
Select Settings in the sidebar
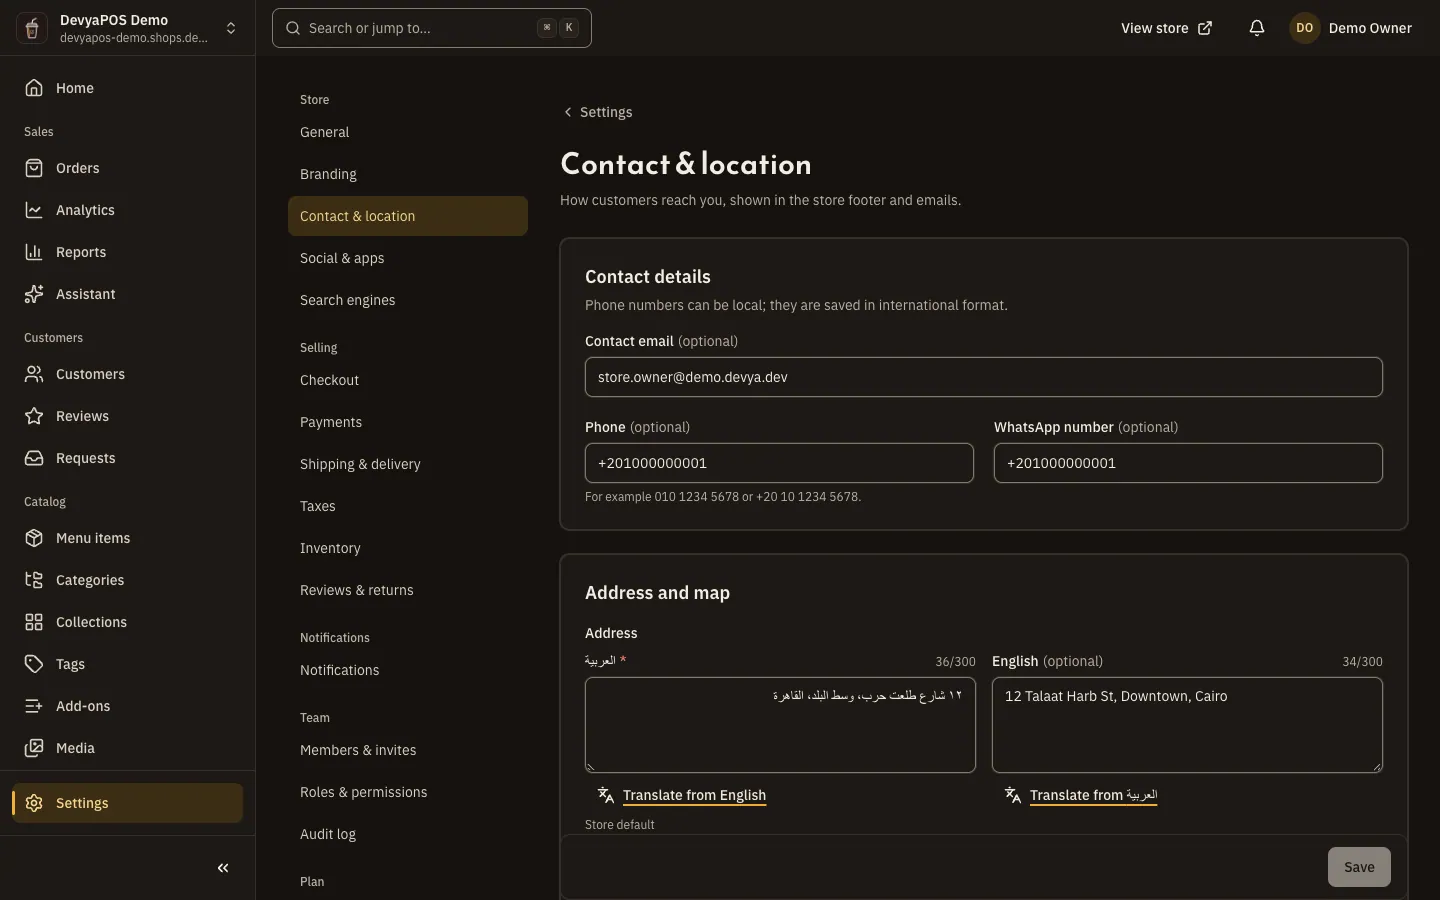click(x=128, y=803)
